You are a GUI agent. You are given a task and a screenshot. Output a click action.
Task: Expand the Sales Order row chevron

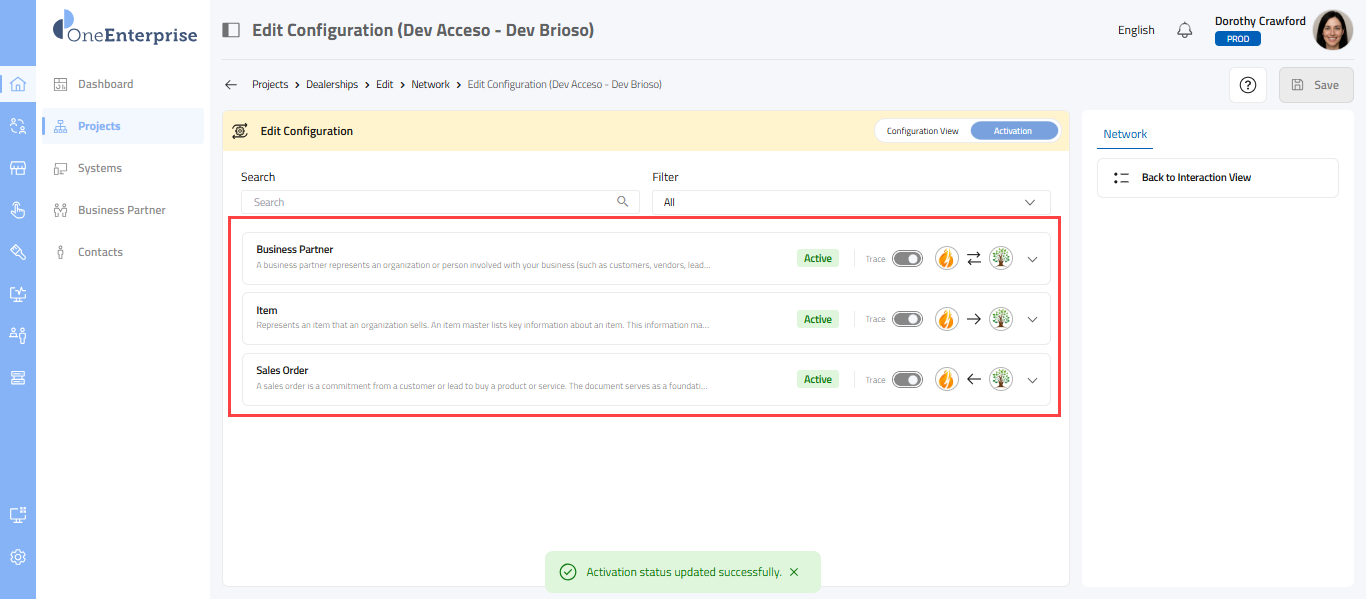pos(1033,380)
